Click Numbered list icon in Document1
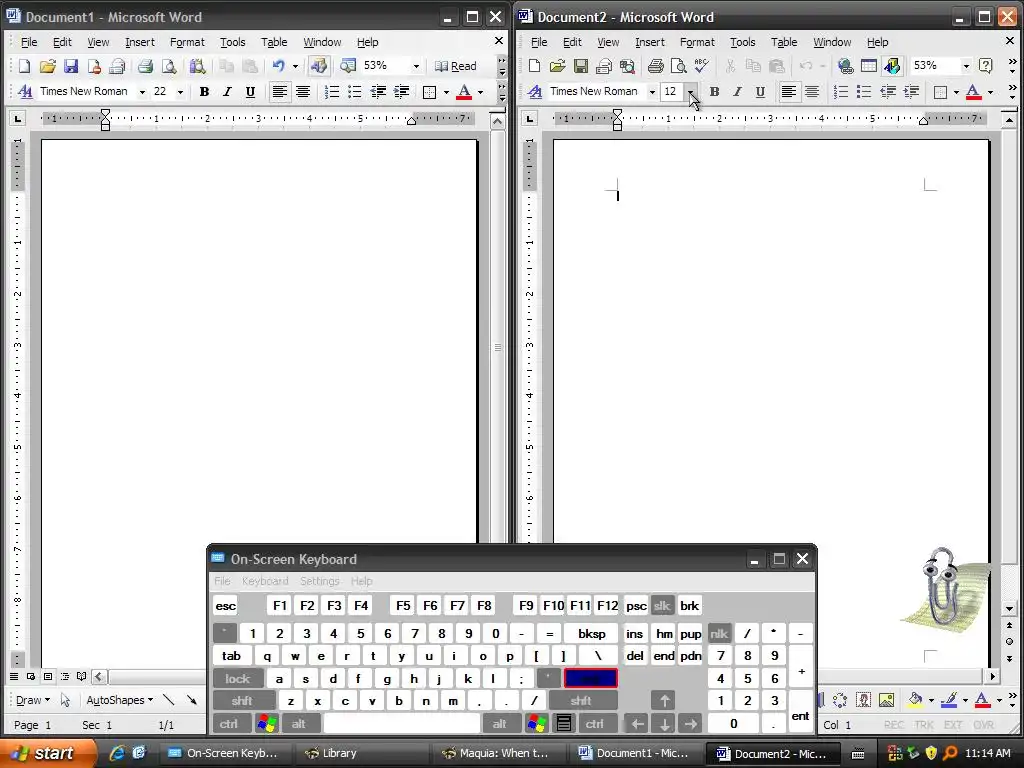The height and width of the screenshot is (768, 1024). coord(332,91)
